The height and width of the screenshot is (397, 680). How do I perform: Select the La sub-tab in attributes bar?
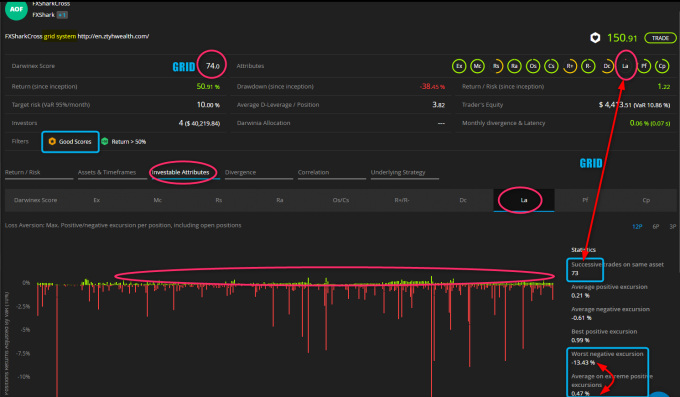[524, 200]
